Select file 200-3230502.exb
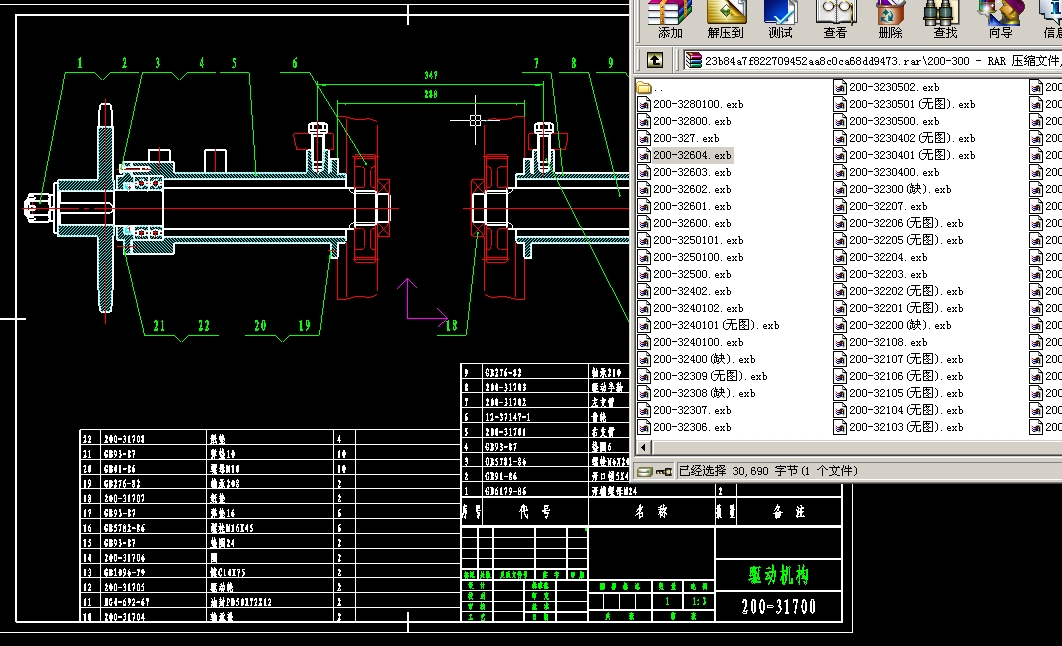Image resolution: width=1062 pixels, height=646 pixels. 894,87
